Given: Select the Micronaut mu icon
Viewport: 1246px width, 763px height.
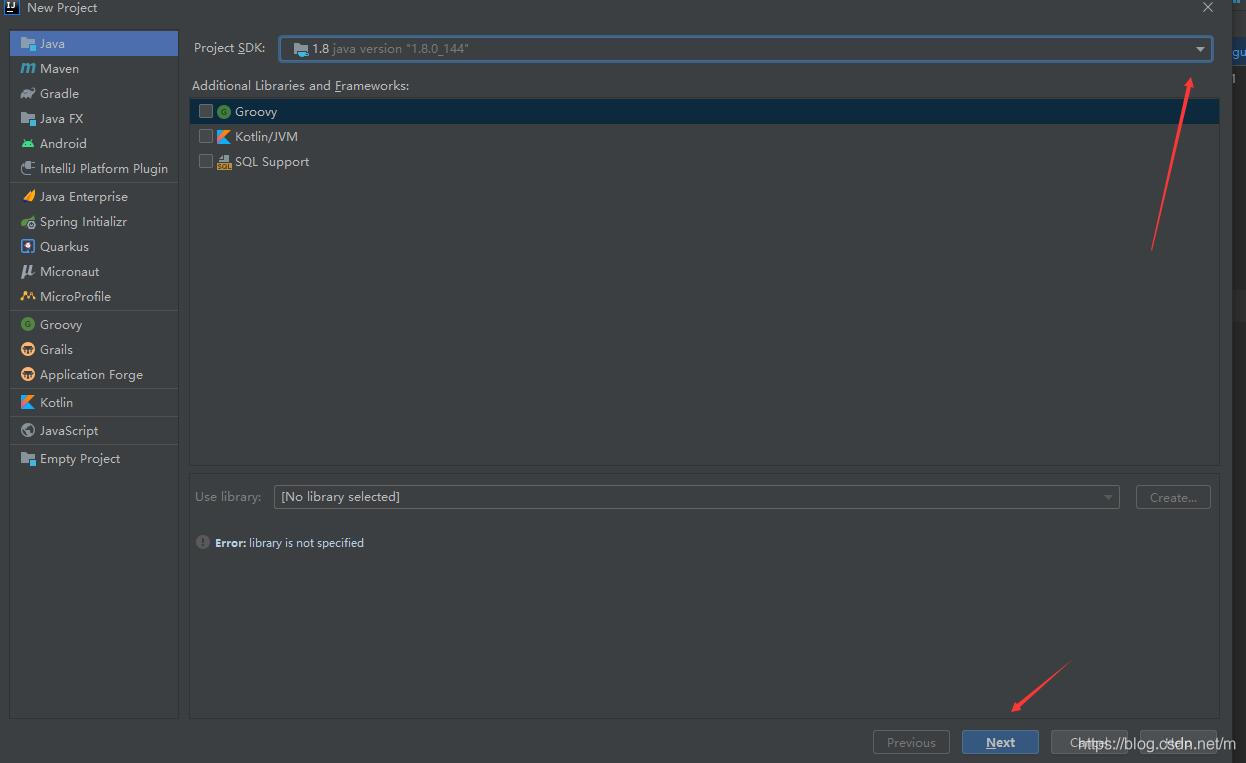Looking at the screenshot, I should [28, 272].
